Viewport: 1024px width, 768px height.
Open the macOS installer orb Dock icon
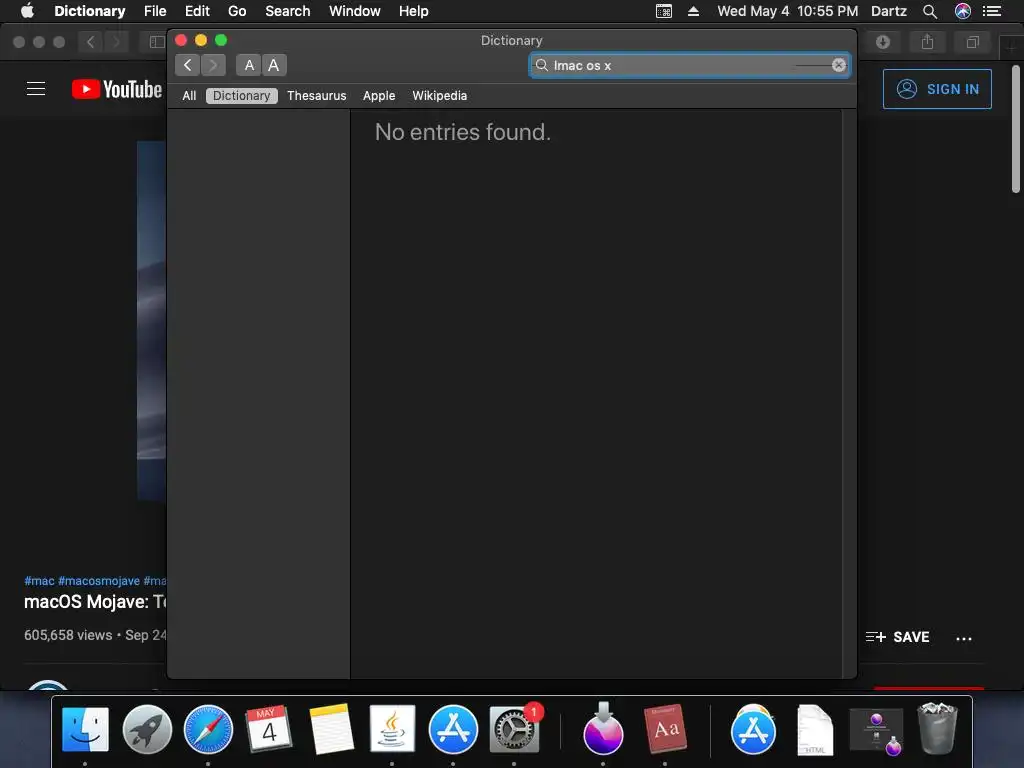tap(603, 729)
